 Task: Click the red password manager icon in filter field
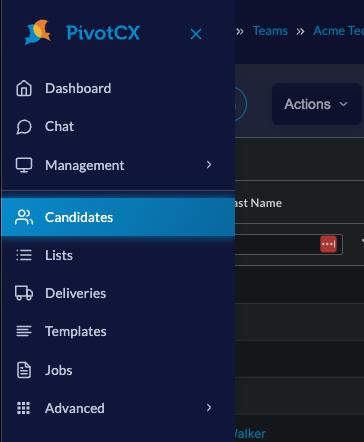(328, 244)
